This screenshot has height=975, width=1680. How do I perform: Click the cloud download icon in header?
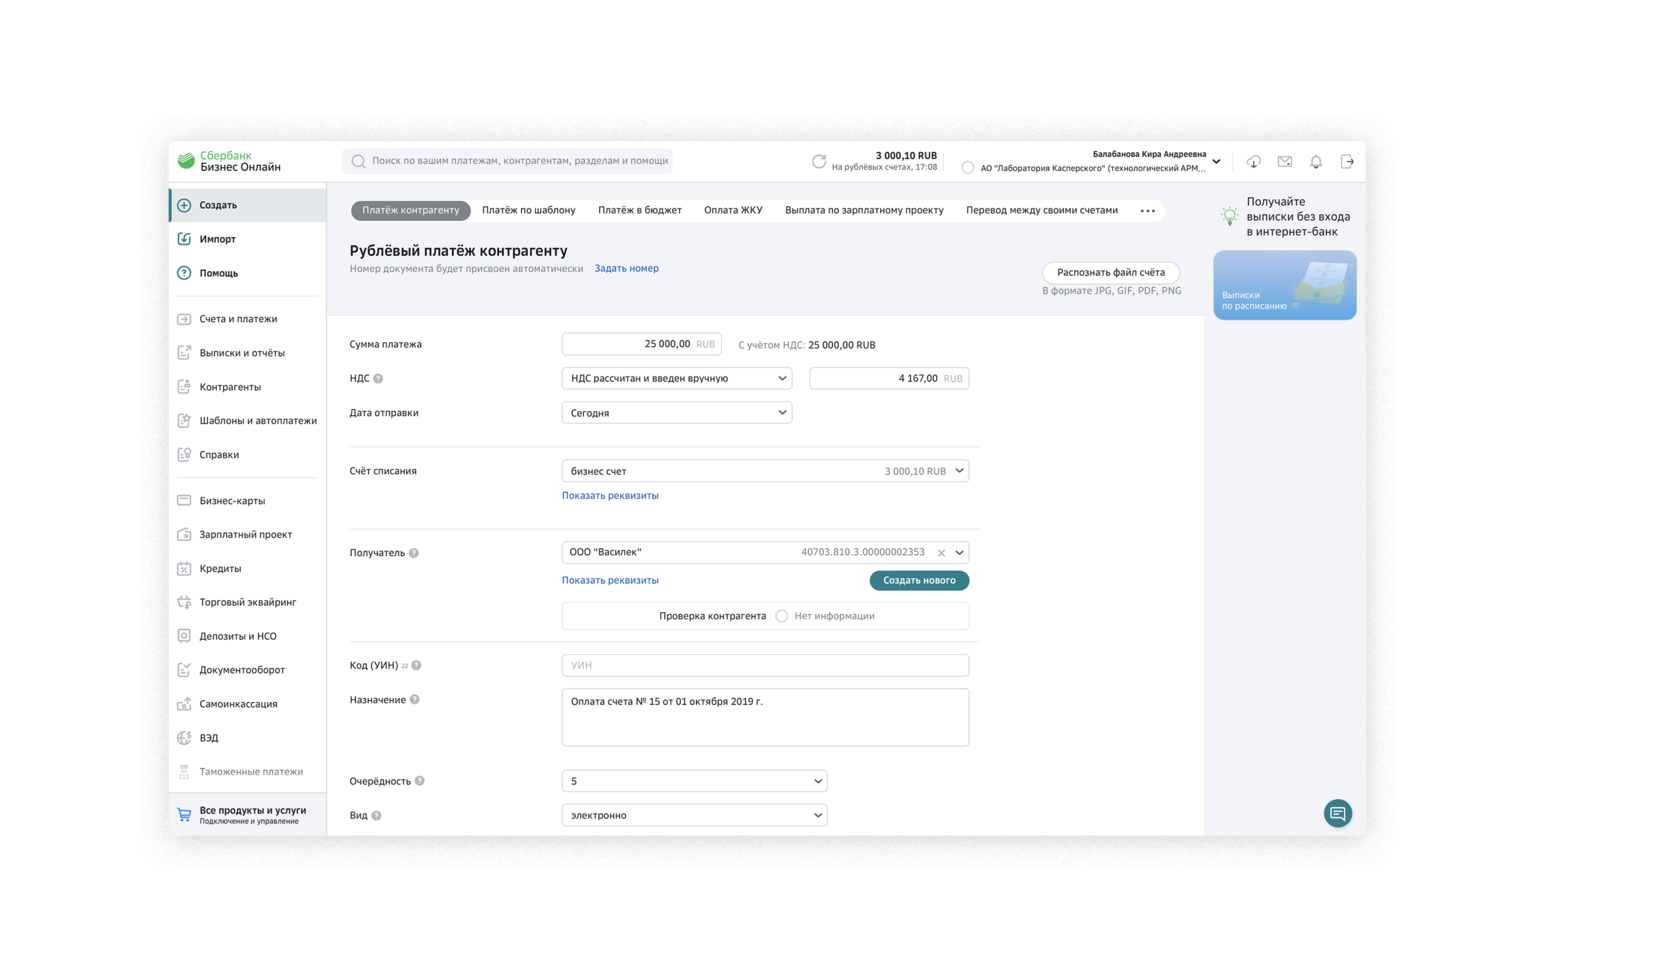pos(1254,162)
